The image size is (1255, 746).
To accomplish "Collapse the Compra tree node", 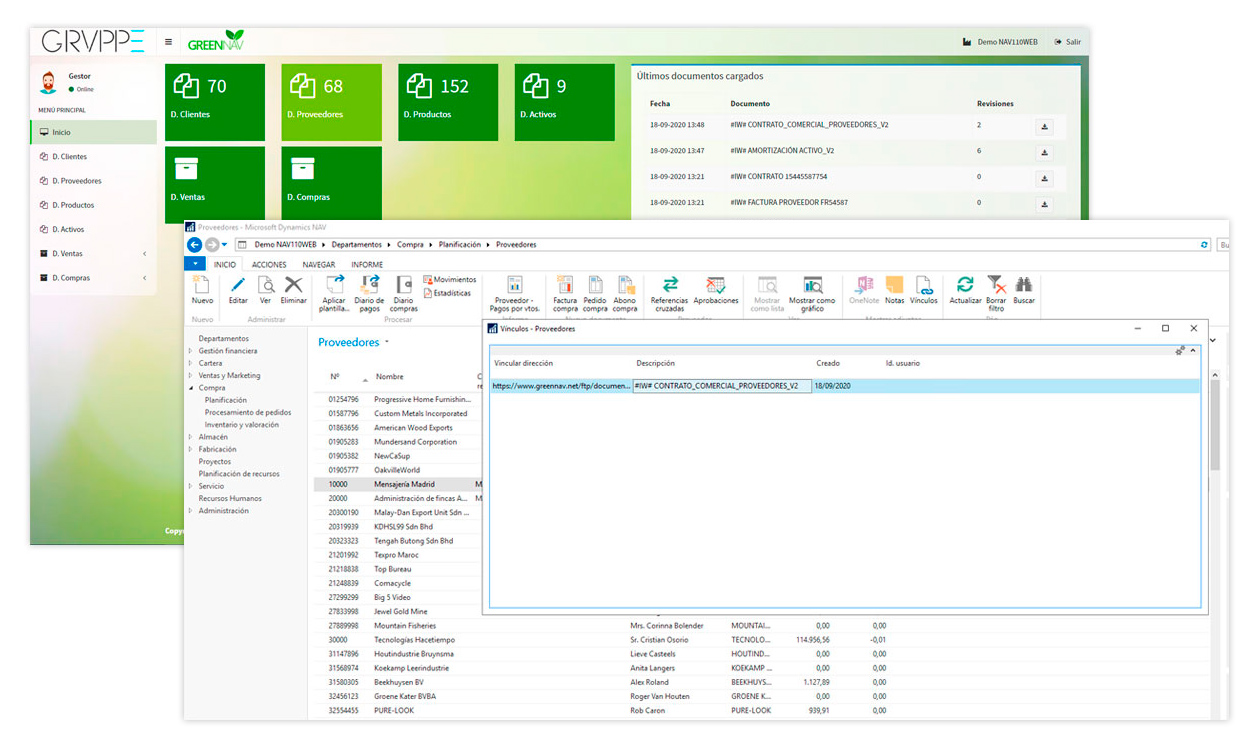I will pos(190,388).
